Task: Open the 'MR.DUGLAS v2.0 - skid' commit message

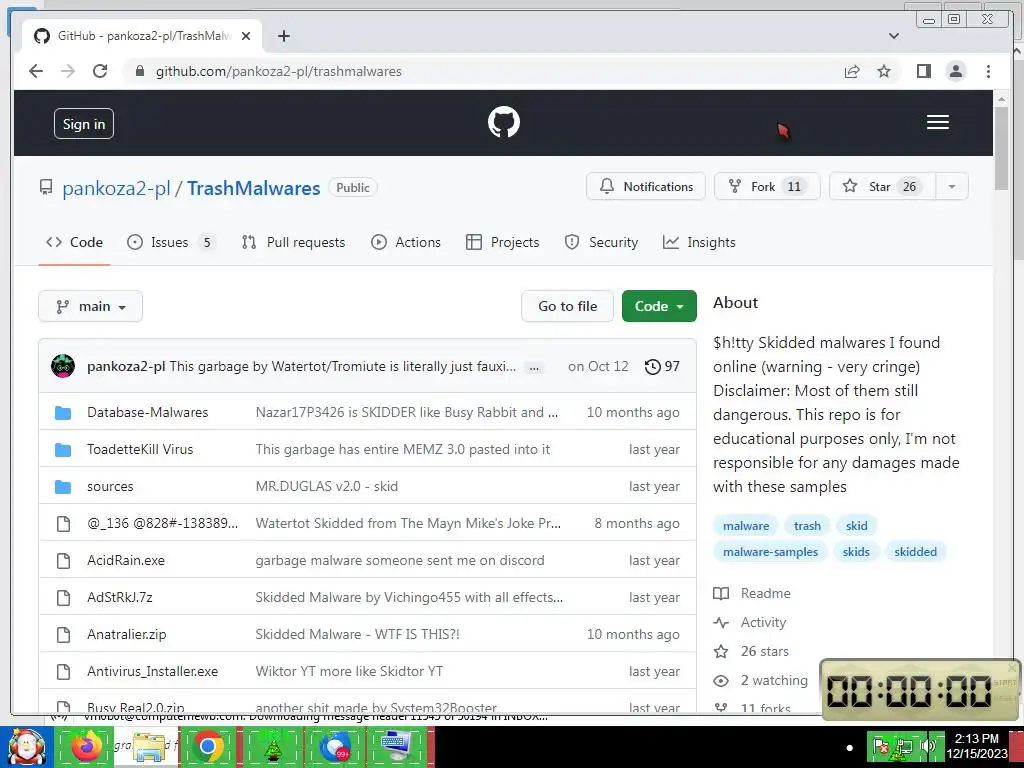Action: click(327, 487)
